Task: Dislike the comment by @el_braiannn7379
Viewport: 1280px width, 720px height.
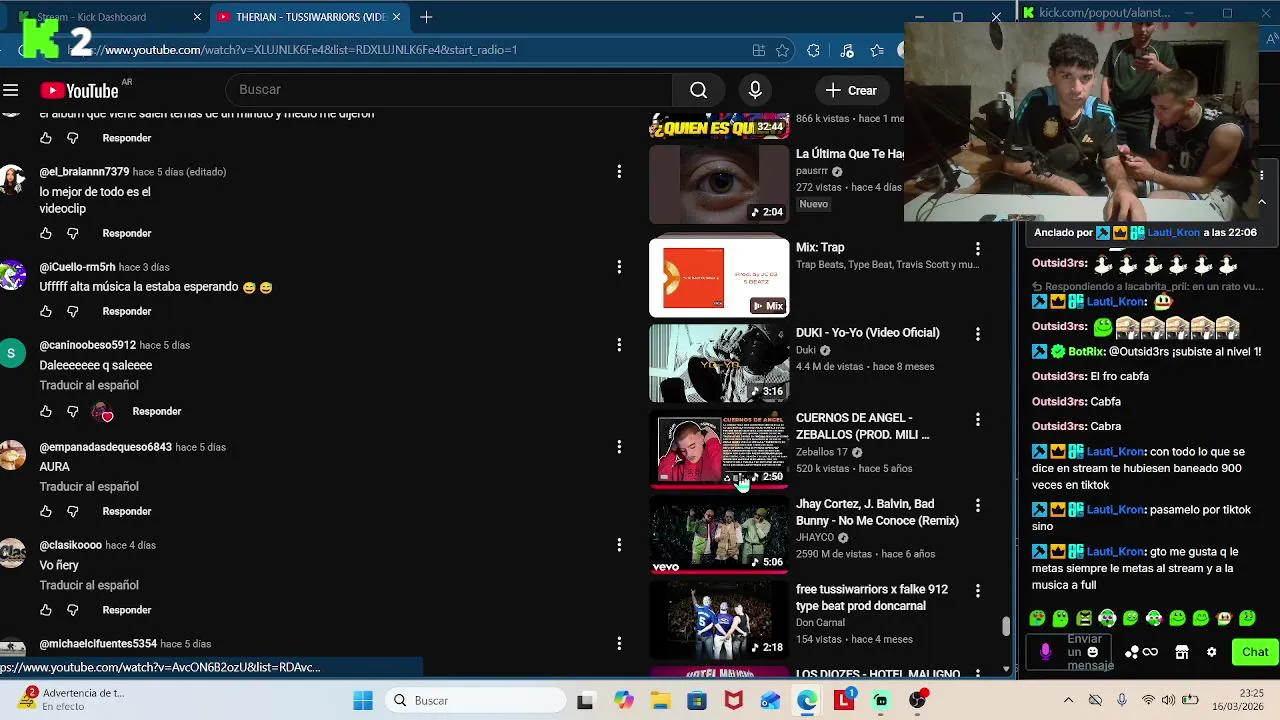Action: pos(72,233)
